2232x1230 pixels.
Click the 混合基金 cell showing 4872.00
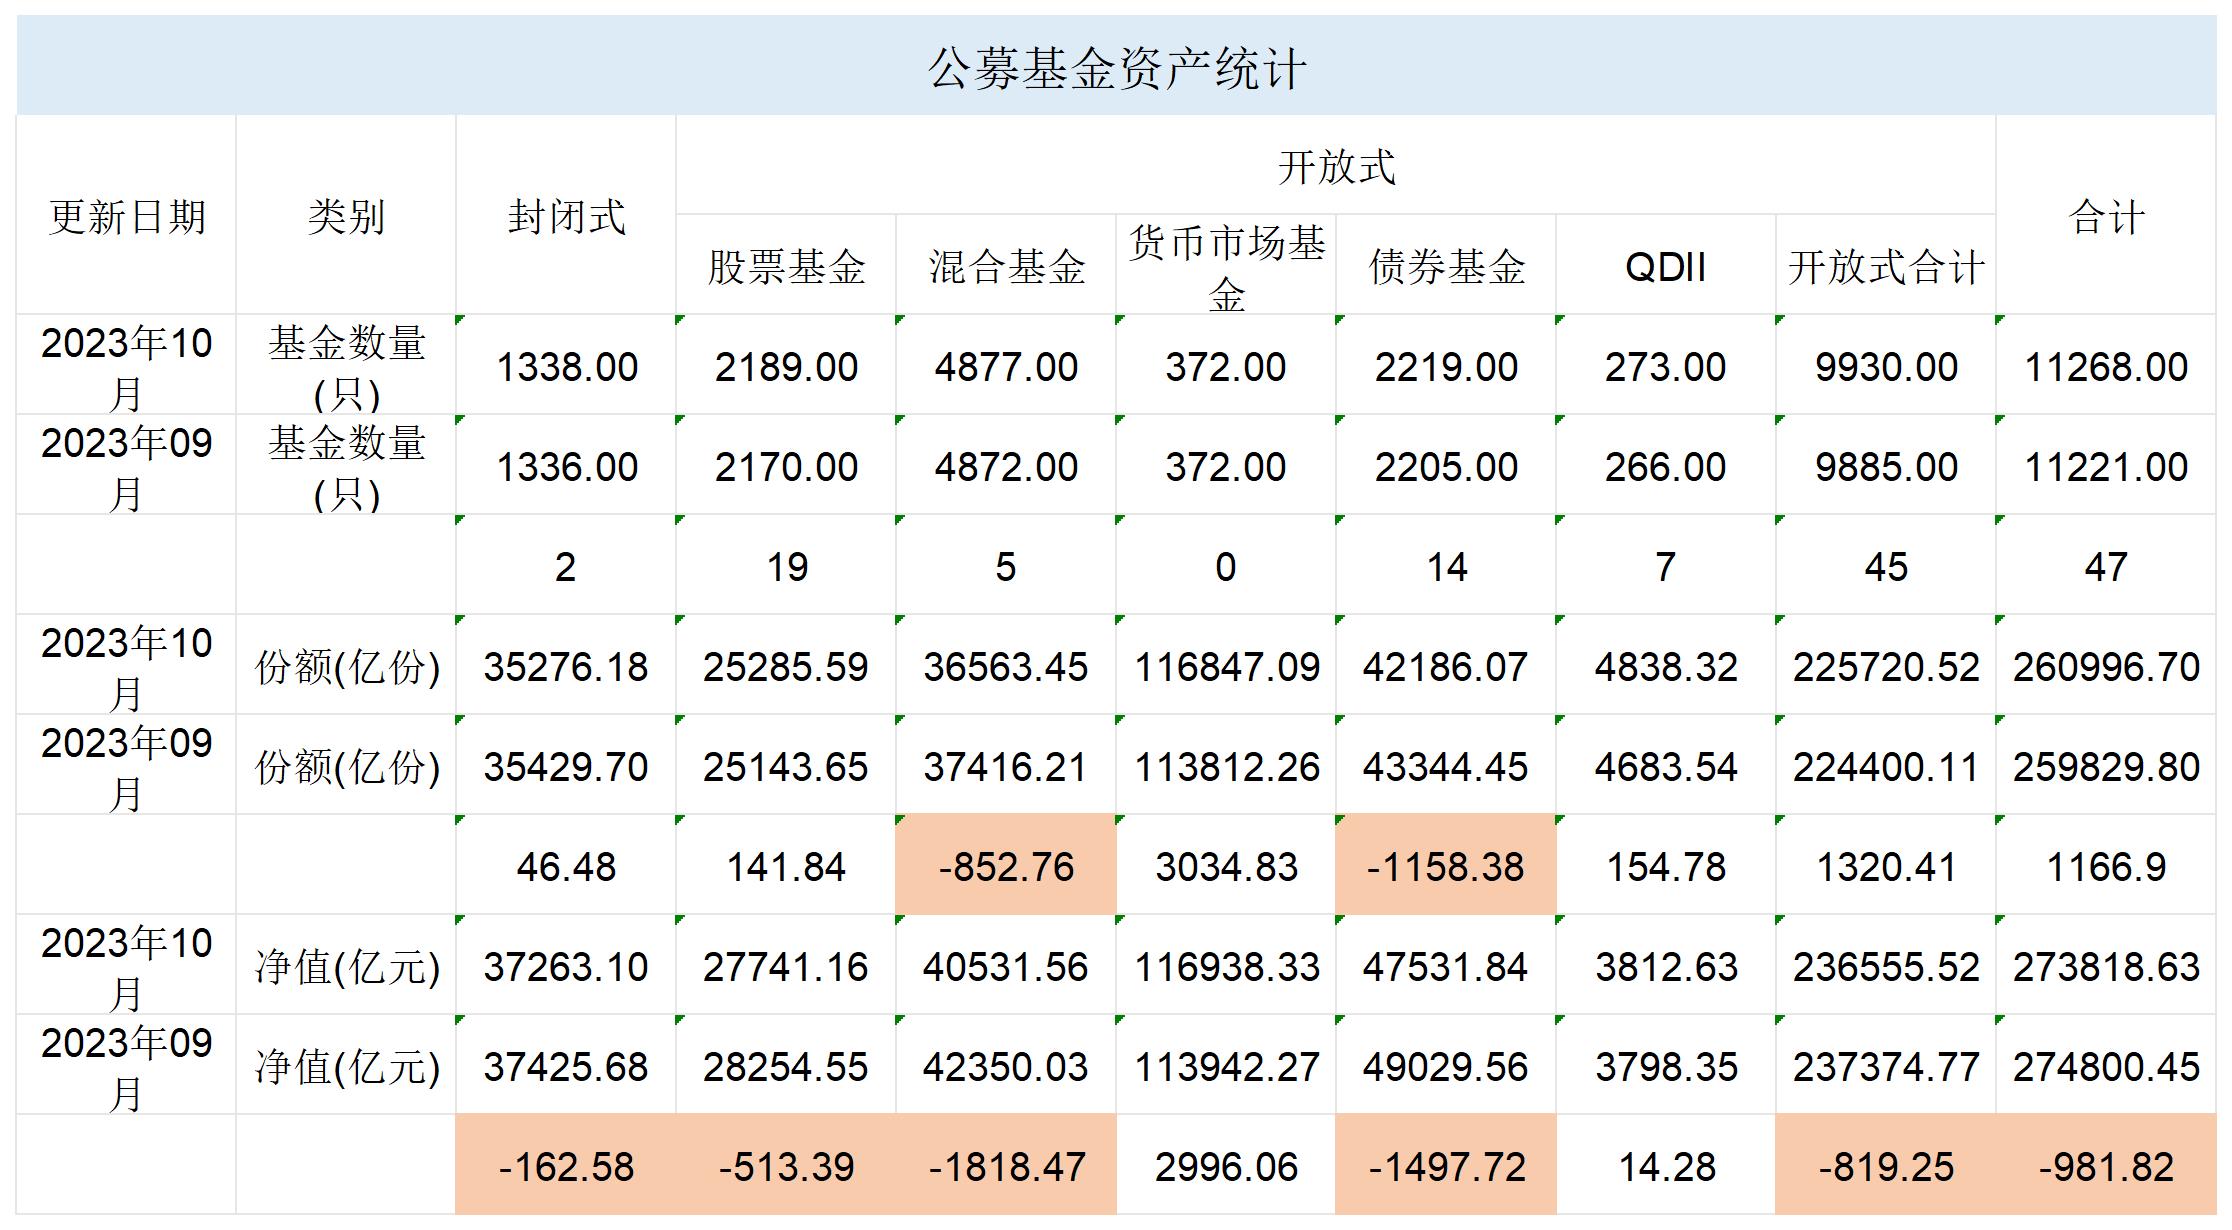(1006, 466)
